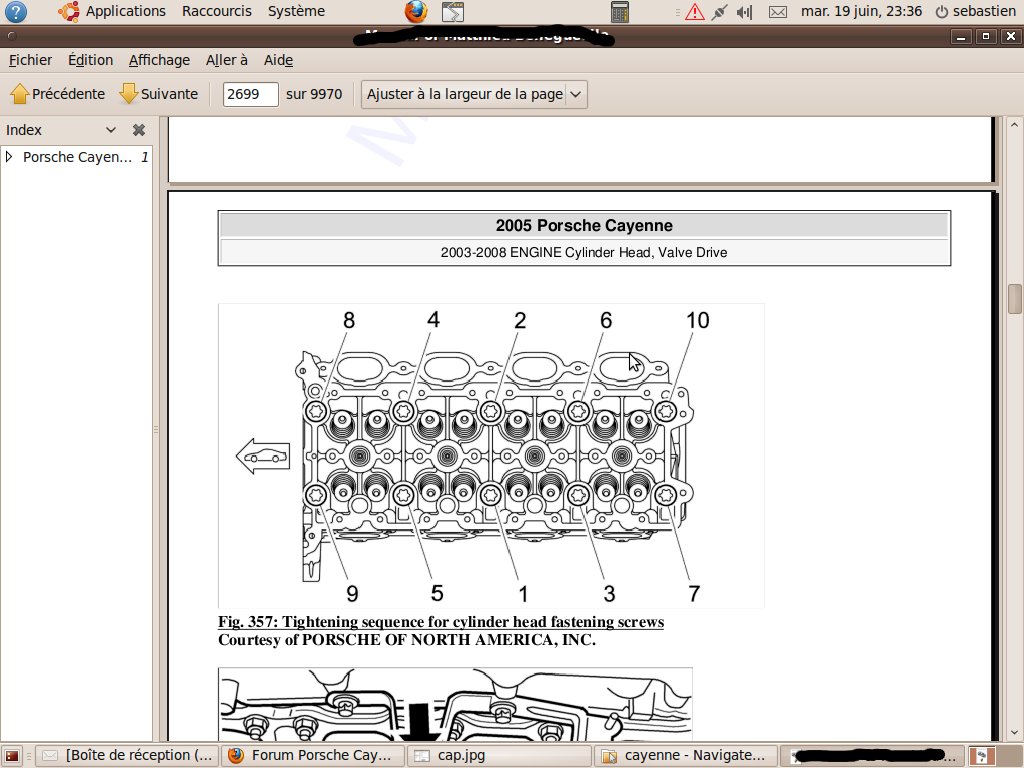Open the Raccourcis menu
The height and width of the screenshot is (768, 1024).
click(217, 11)
